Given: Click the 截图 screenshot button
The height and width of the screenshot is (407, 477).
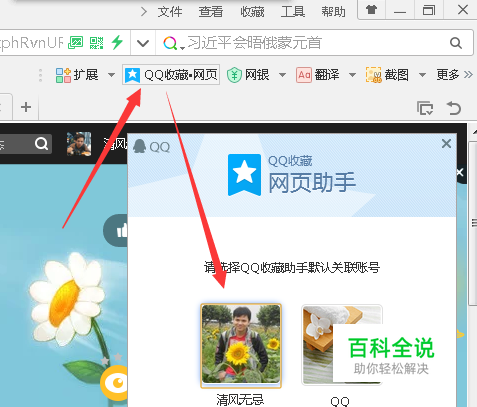Looking at the screenshot, I should click(x=387, y=75).
